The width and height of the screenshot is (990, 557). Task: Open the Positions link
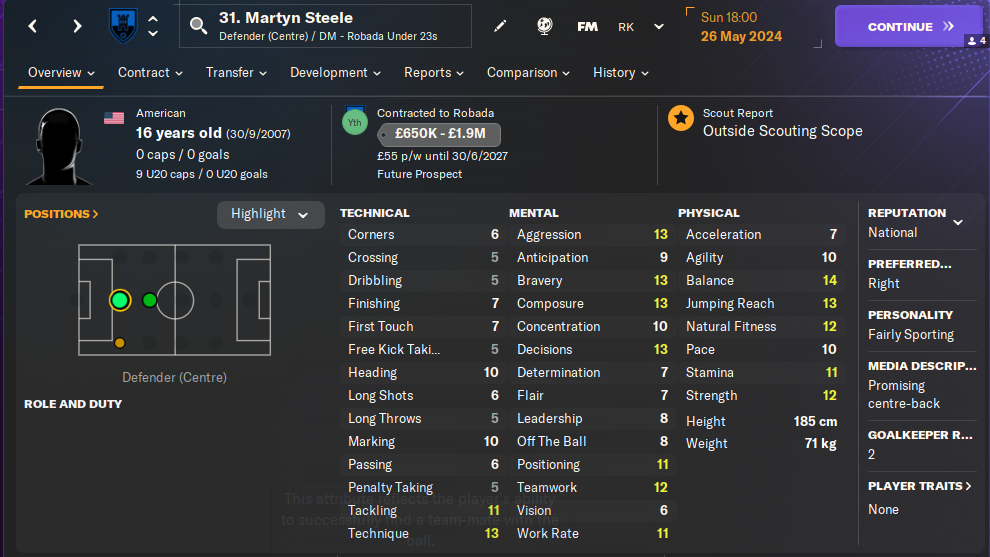click(61, 214)
